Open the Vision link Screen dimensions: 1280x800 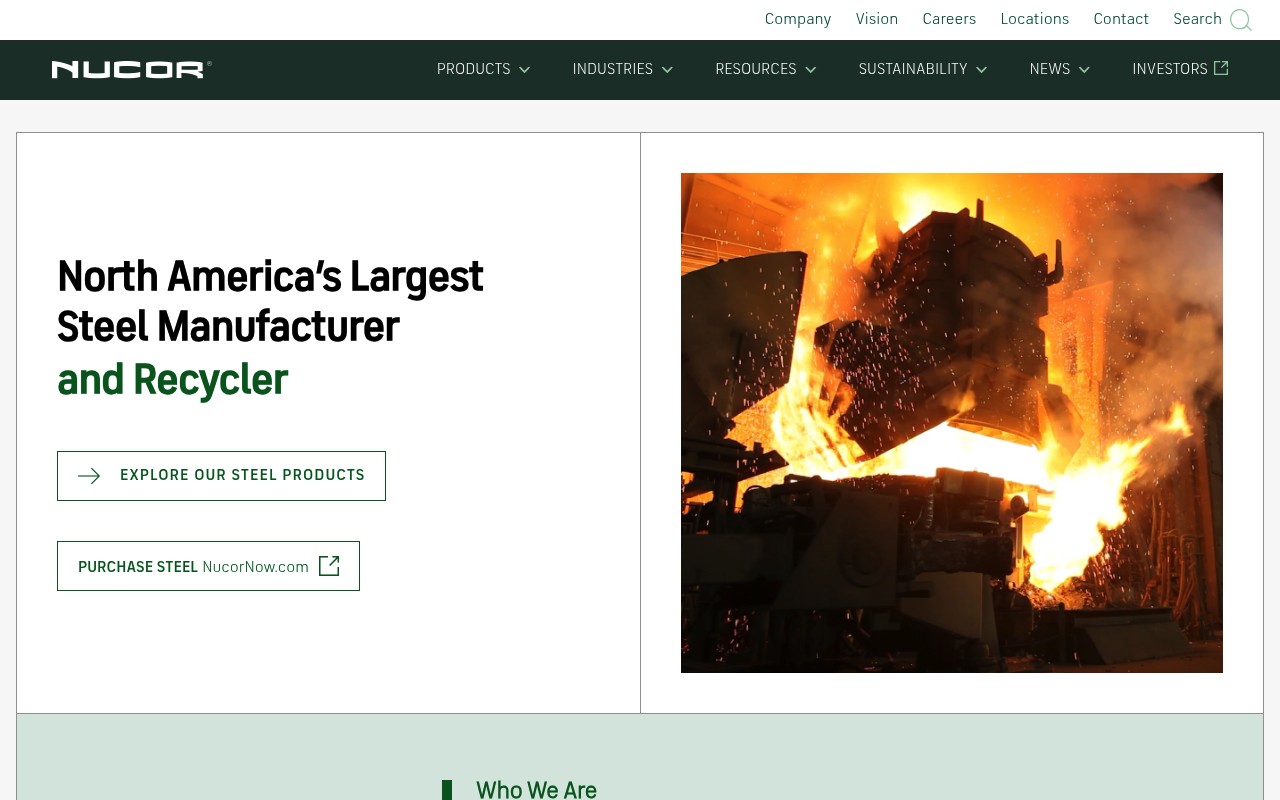click(877, 19)
